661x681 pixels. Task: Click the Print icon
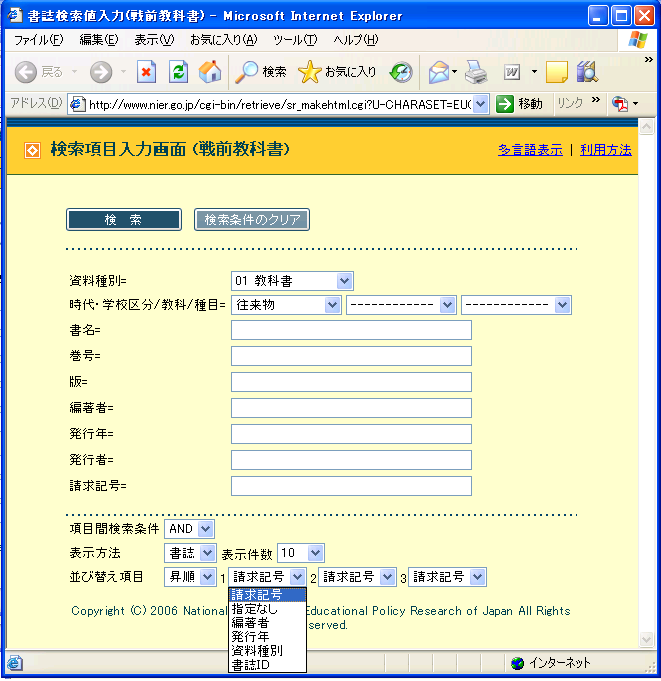point(476,72)
